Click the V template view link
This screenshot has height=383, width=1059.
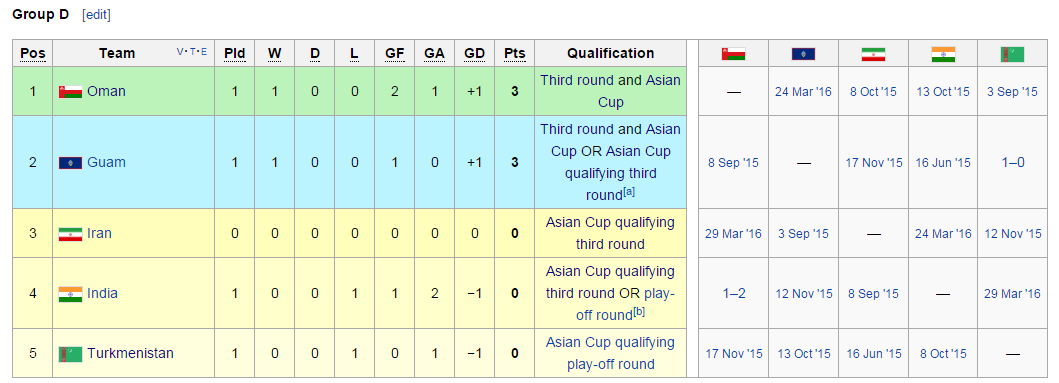pyautogui.click(x=180, y=52)
